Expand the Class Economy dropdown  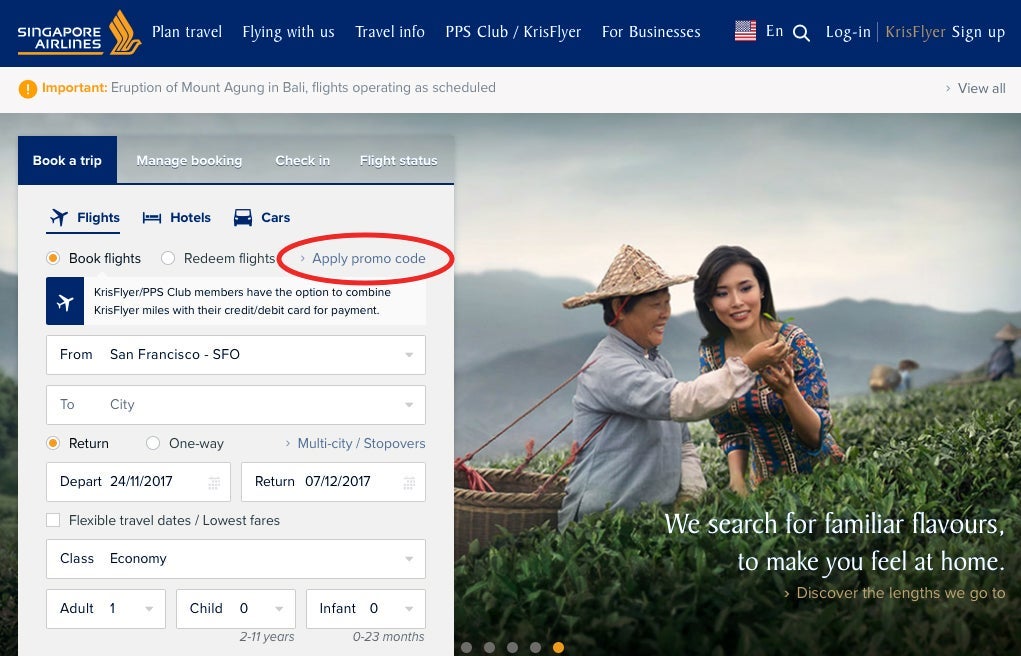coord(409,559)
